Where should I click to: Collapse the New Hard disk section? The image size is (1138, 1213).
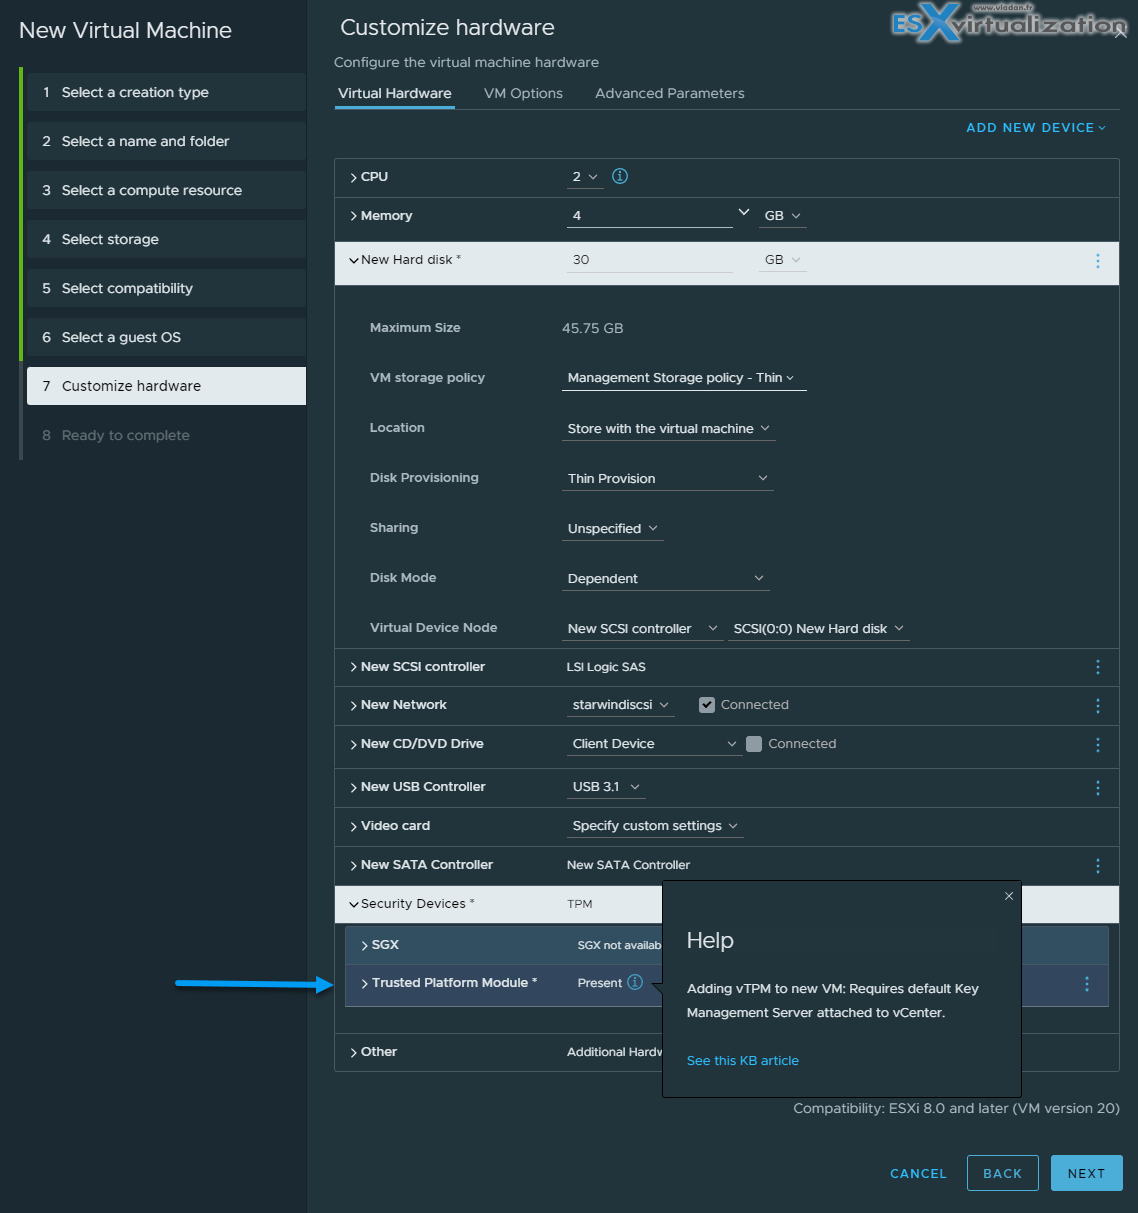(x=354, y=260)
